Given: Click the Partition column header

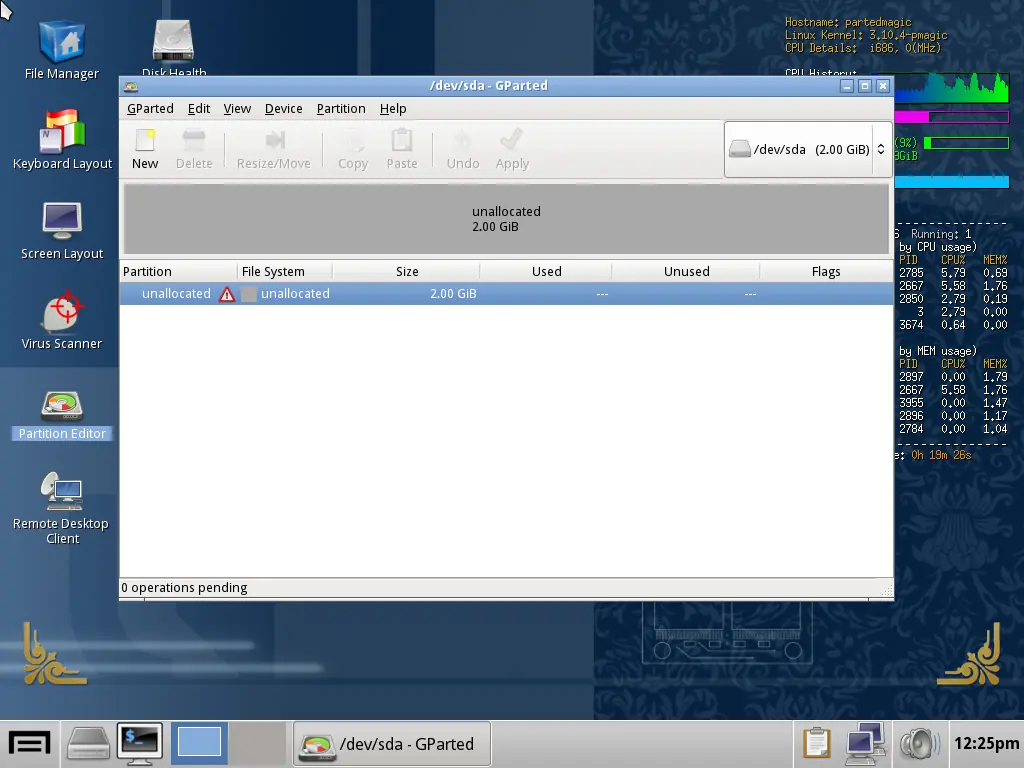Looking at the screenshot, I should click(x=179, y=272).
